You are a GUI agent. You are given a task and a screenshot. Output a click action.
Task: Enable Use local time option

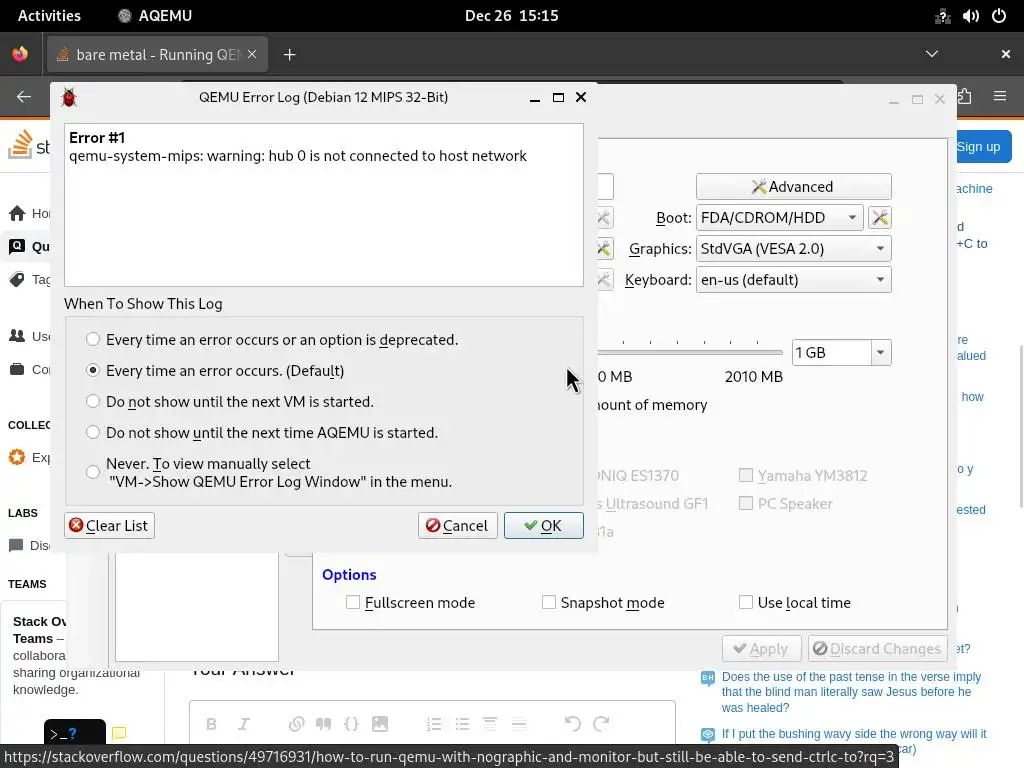[746, 602]
